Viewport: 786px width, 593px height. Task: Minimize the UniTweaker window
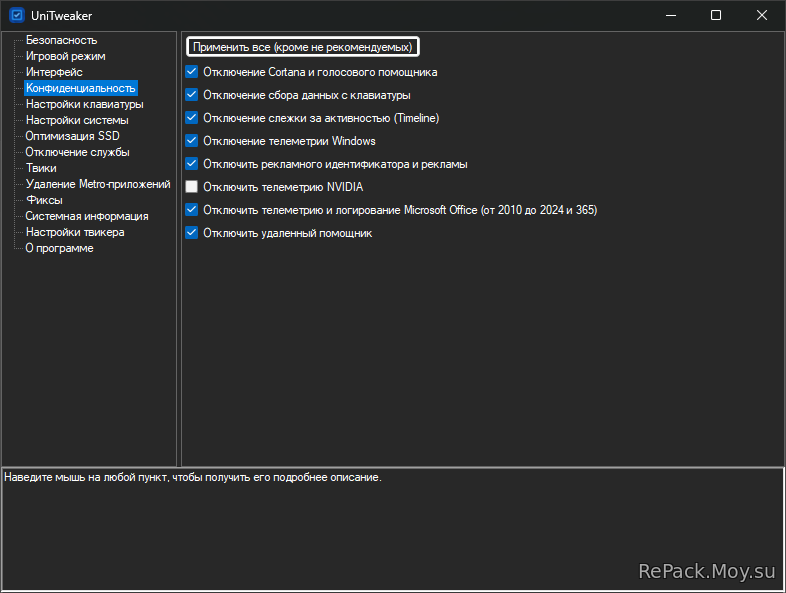click(671, 16)
